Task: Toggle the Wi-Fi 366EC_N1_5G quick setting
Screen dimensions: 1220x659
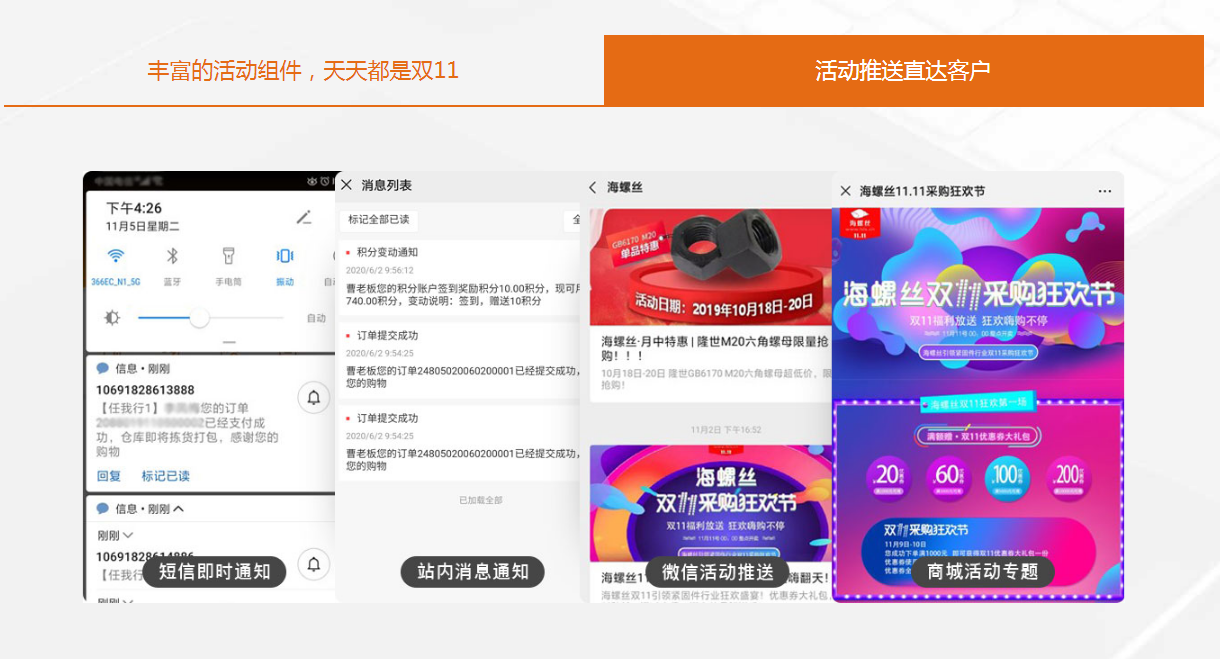Action: click(x=116, y=256)
